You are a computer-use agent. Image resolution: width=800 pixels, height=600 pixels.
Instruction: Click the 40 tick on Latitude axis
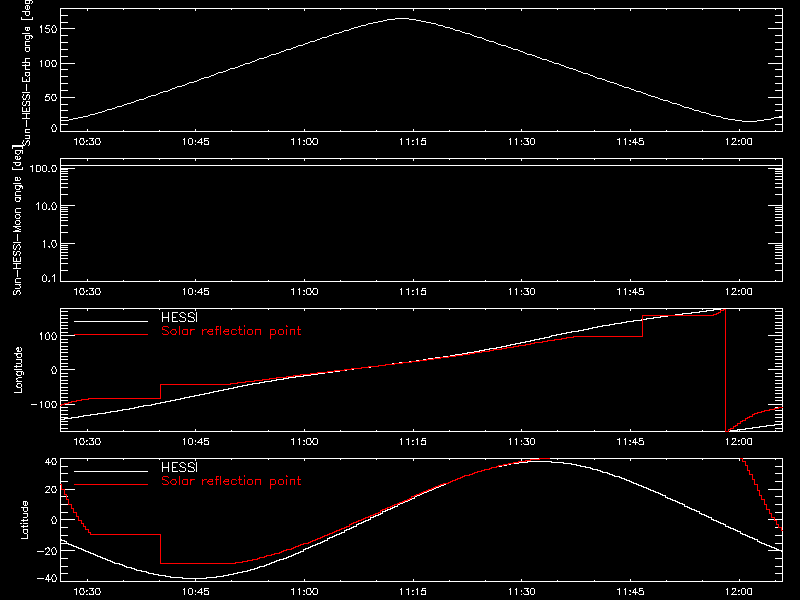coord(51,462)
